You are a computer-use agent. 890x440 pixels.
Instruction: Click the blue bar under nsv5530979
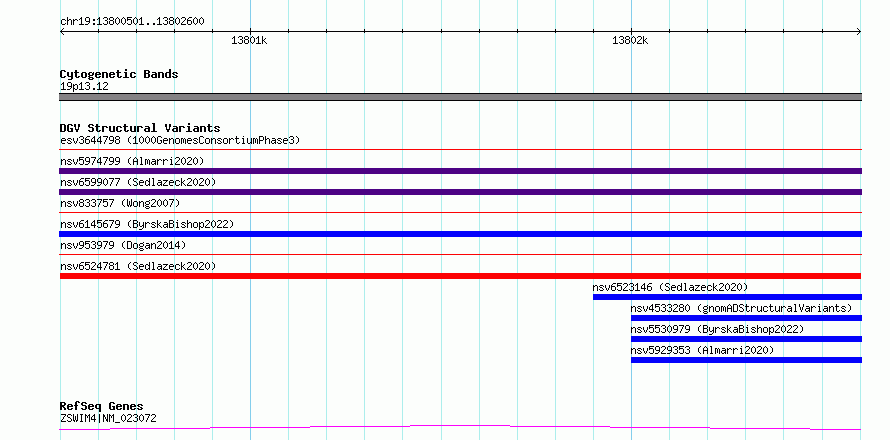pos(746,339)
